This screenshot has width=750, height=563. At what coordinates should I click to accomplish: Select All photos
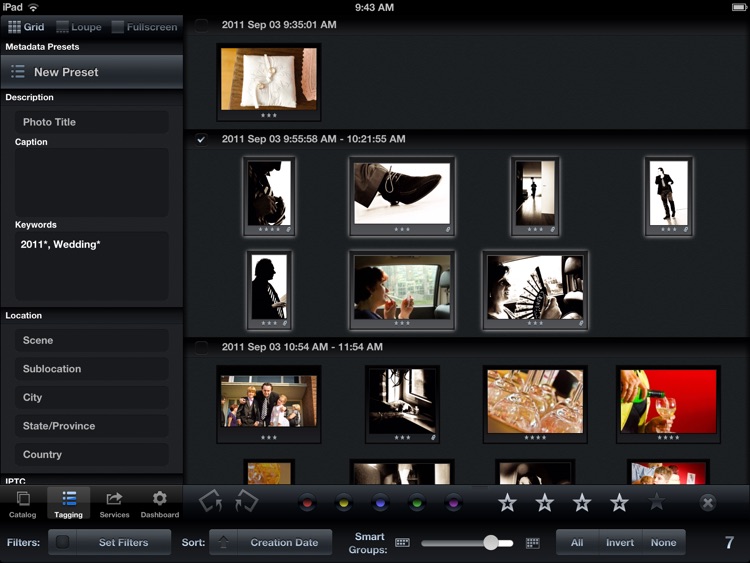point(577,542)
